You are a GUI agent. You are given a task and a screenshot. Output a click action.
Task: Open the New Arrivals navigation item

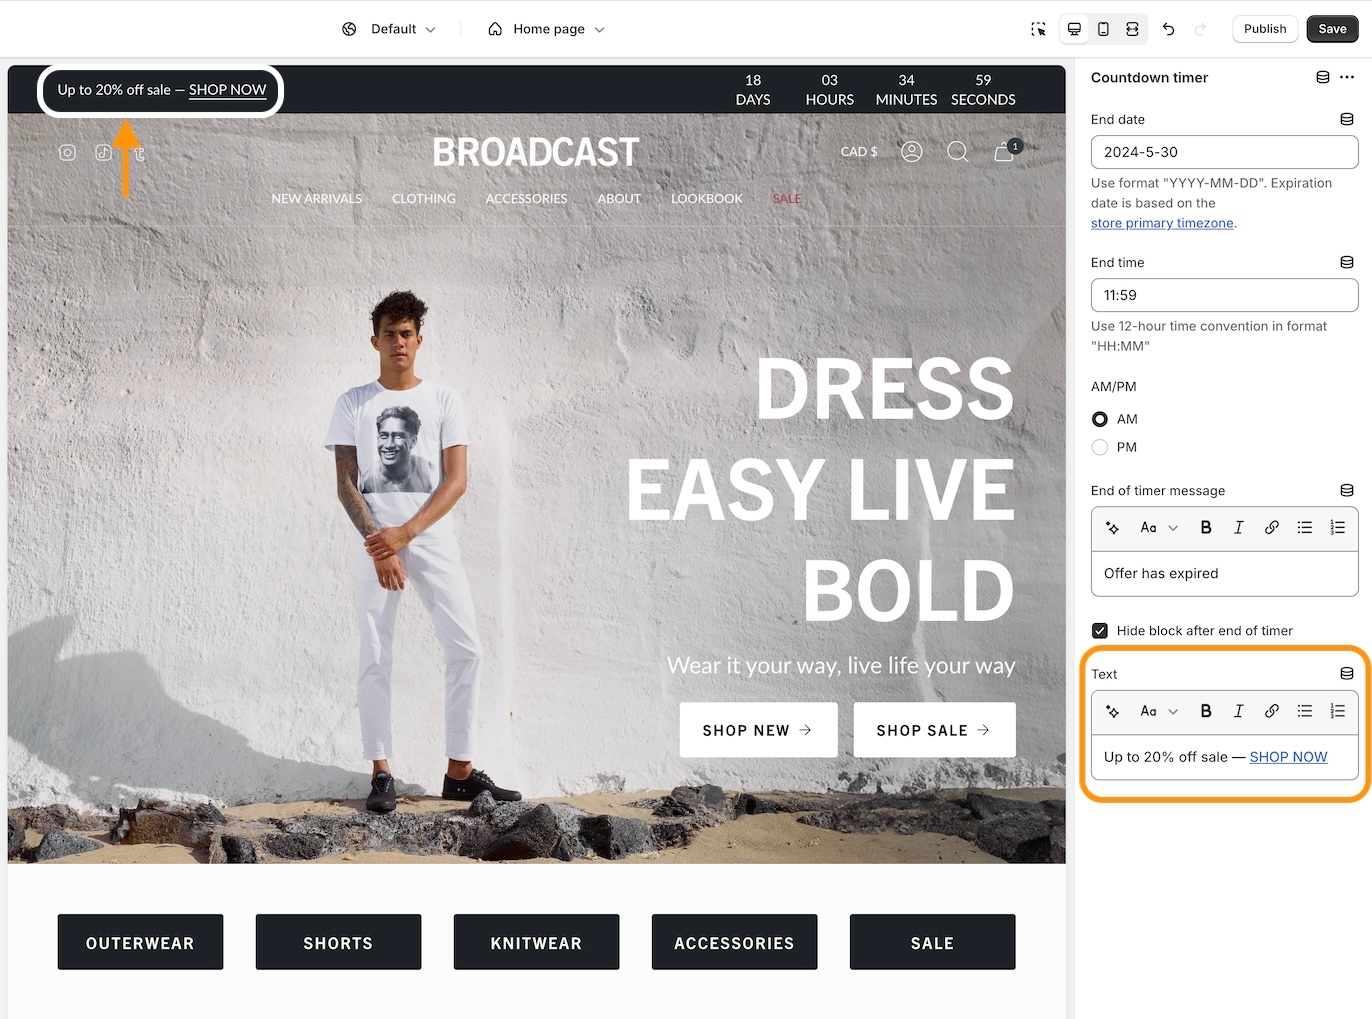click(316, 199)
